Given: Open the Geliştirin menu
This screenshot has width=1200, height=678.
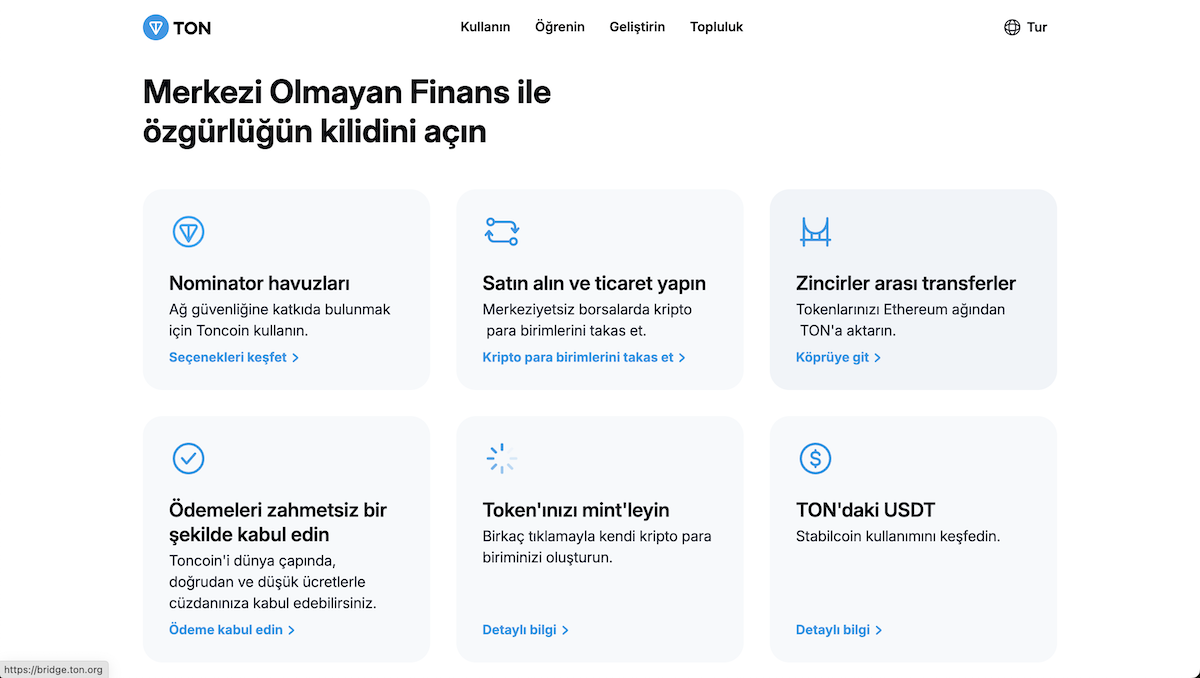Looking at the screenshot, I should (x=637, y=27).
